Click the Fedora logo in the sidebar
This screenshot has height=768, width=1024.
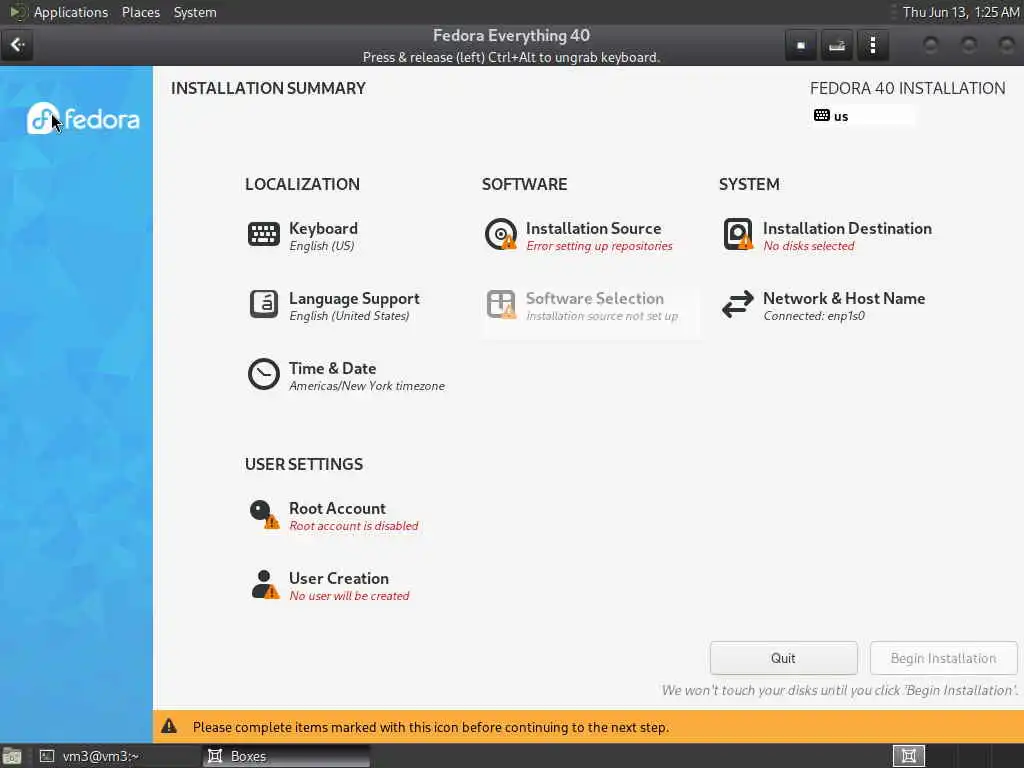(83, 119)
